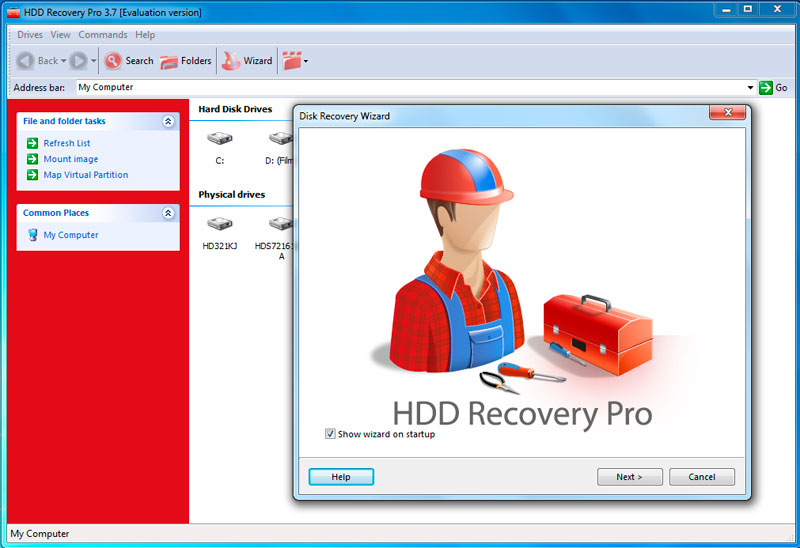Open My Computer in Common Places

(71, 235)
